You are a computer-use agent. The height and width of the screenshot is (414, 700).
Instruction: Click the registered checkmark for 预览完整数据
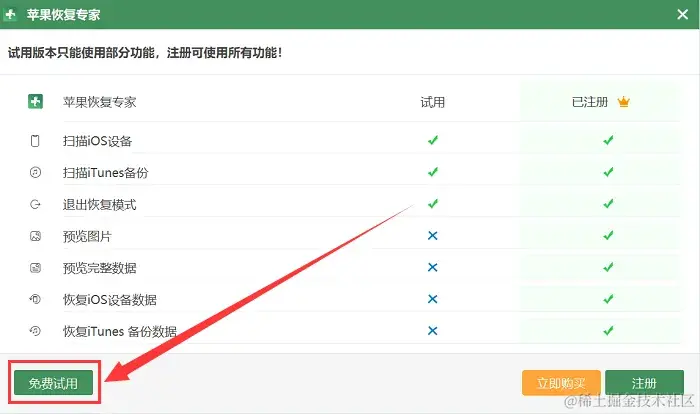coord(608,267)
